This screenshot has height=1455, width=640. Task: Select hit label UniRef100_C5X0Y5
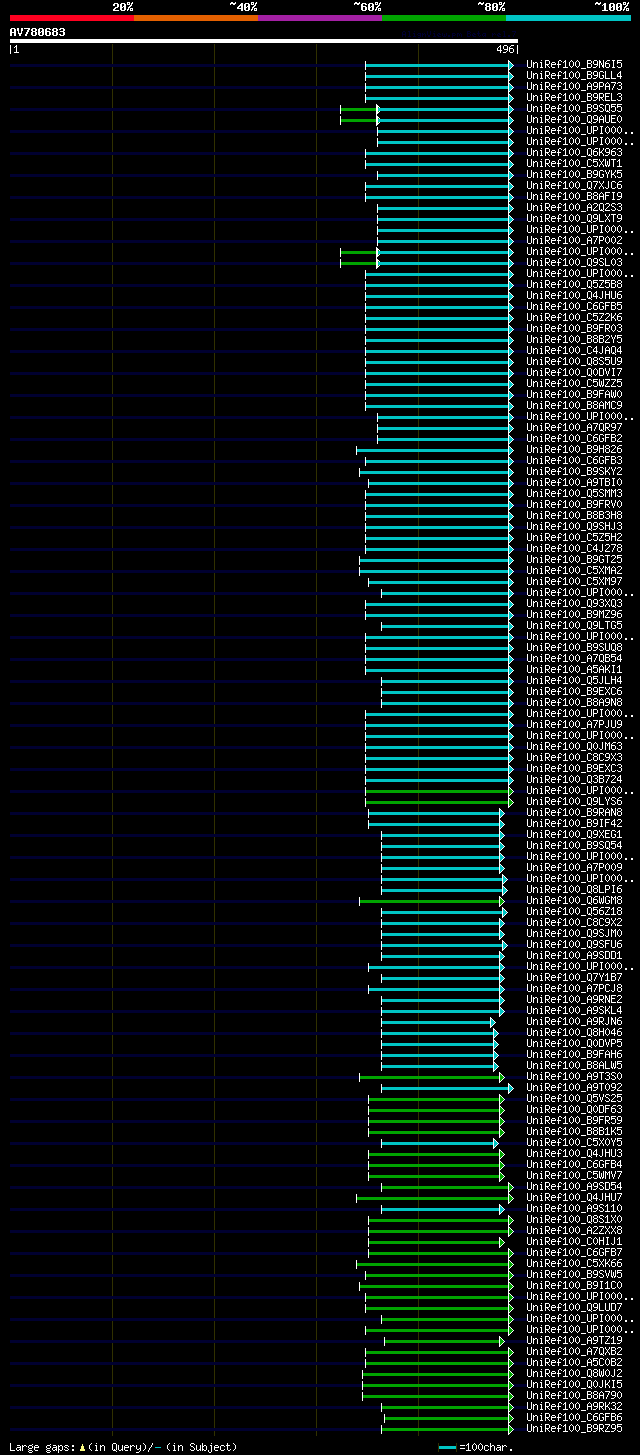(x=574, y=1142)
